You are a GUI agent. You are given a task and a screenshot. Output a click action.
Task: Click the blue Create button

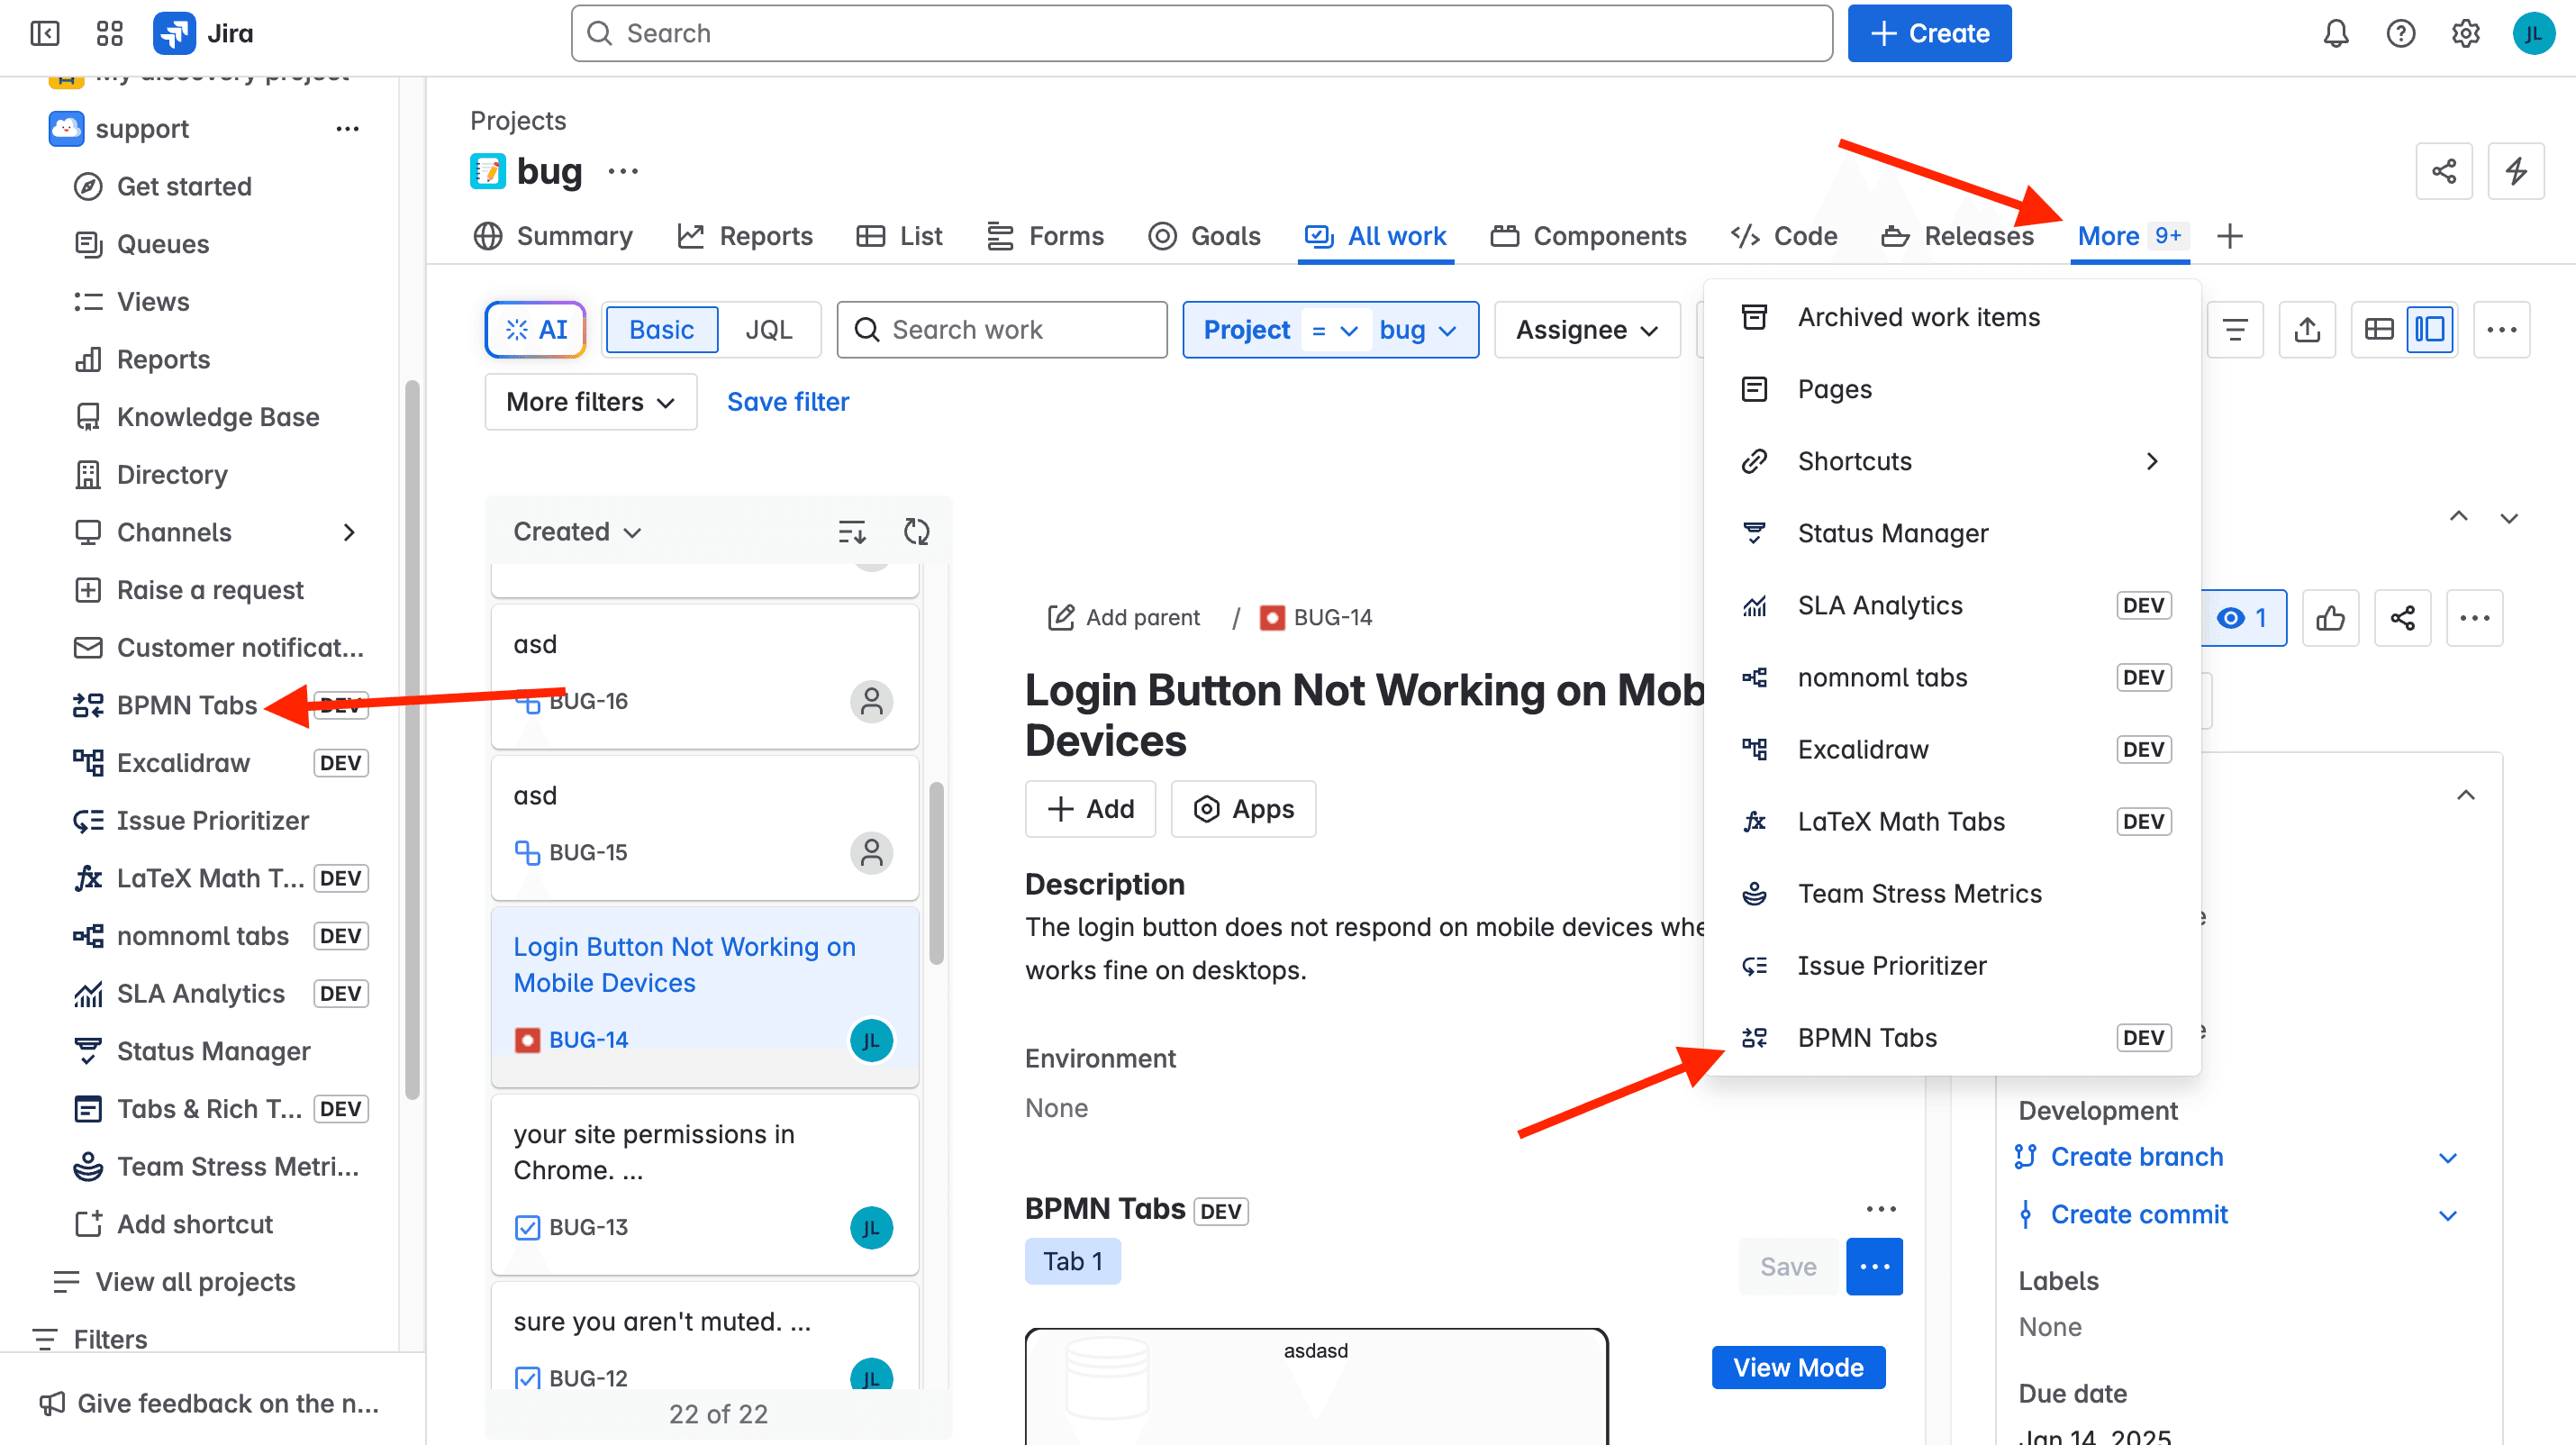(1929, 33)
